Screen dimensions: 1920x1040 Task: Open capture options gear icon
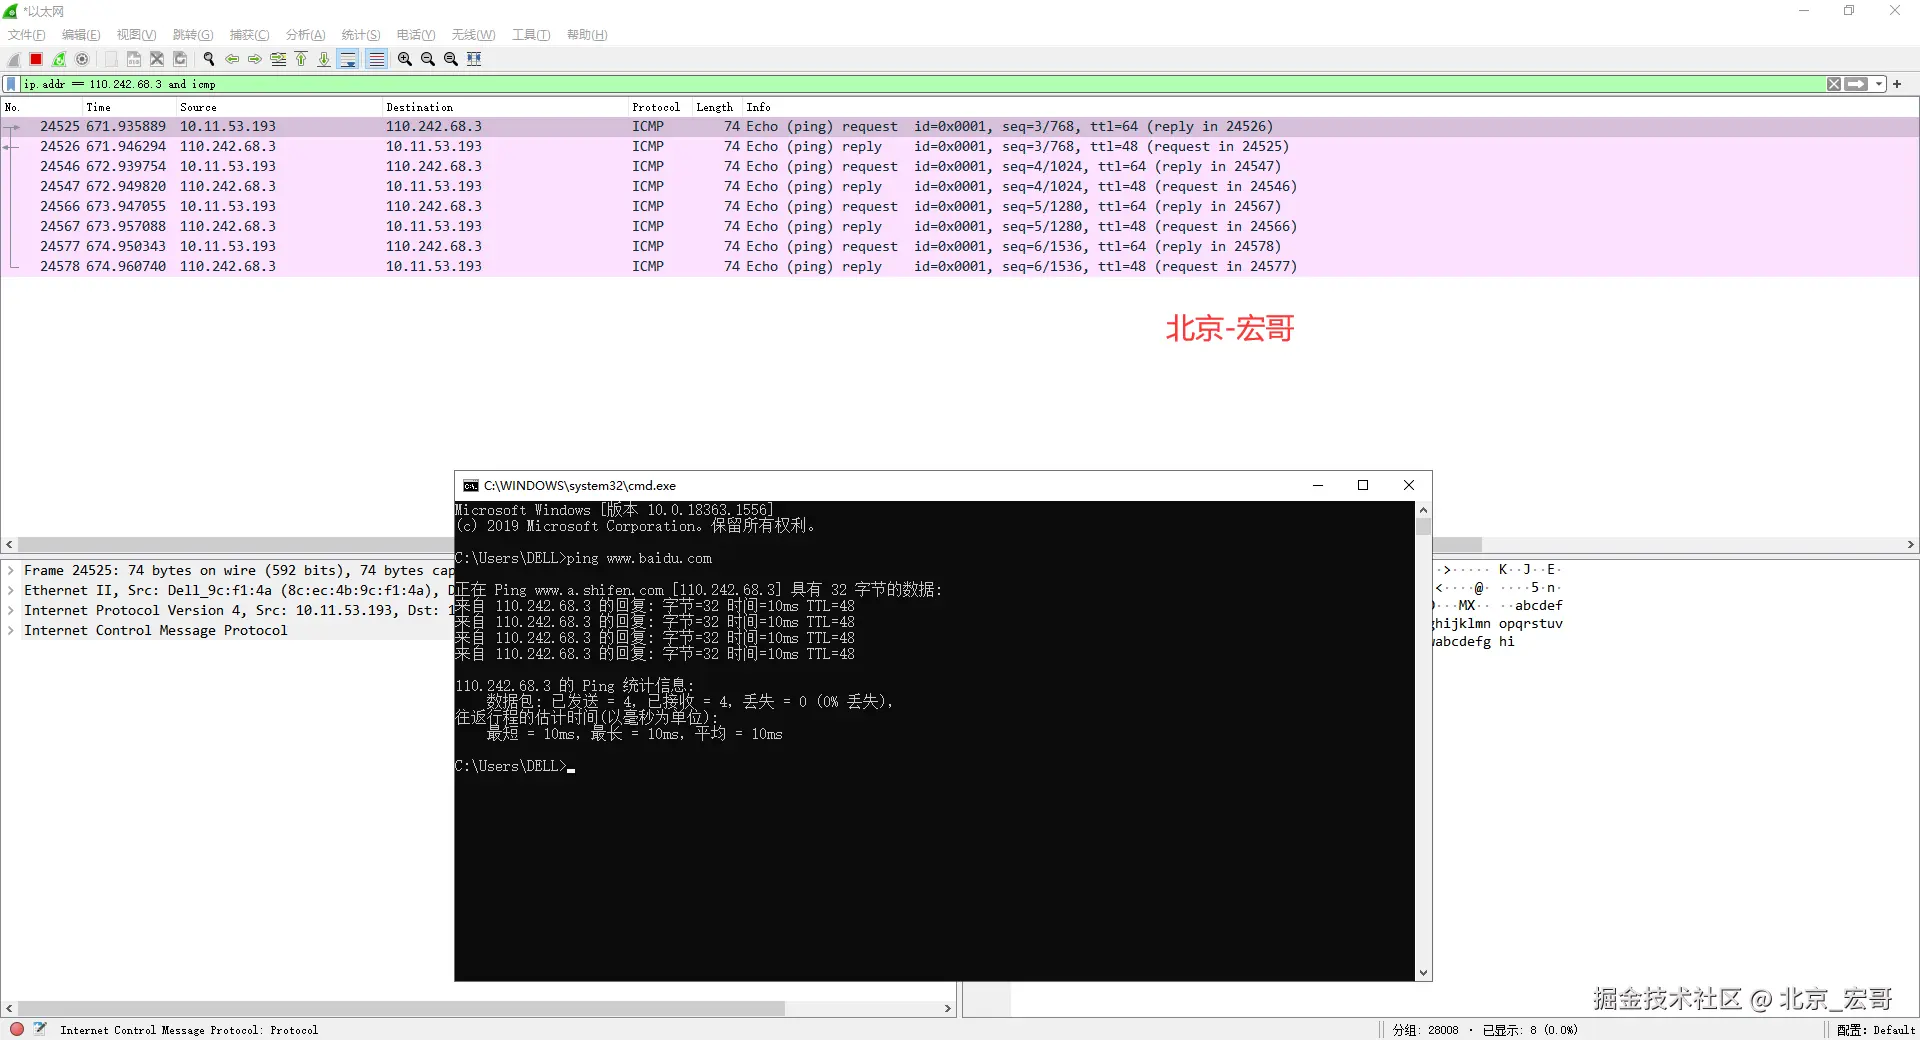[82, 59]
